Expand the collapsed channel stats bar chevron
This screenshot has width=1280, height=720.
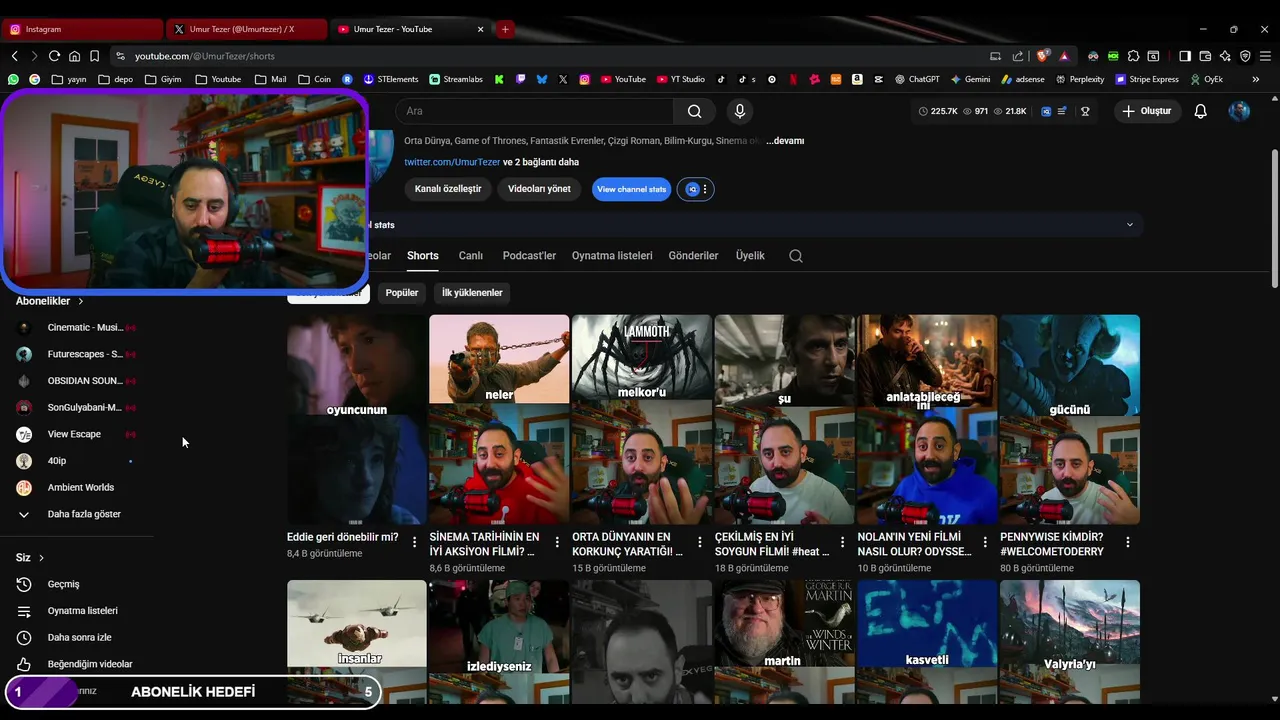(1130, 225)
